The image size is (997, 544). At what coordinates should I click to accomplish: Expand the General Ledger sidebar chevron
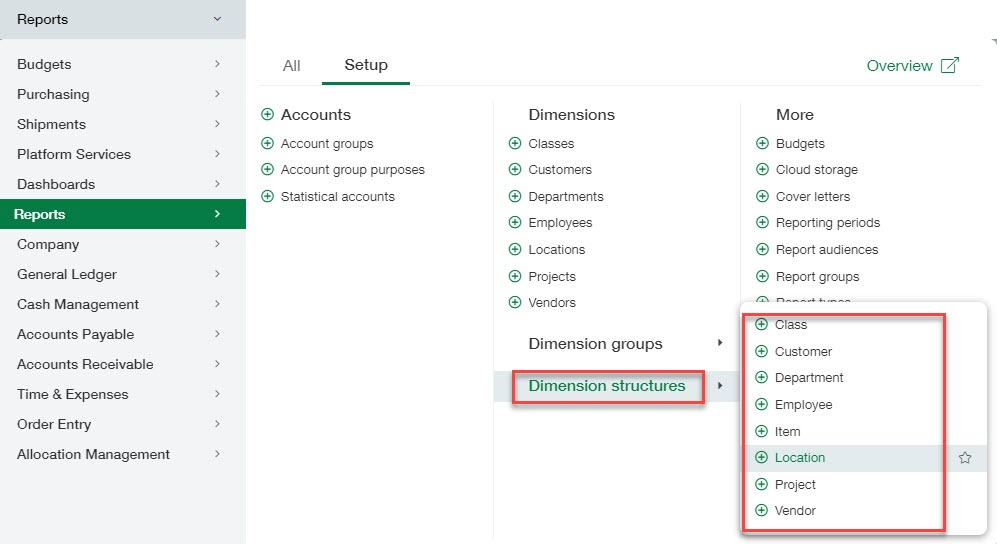tap(217, 274)
